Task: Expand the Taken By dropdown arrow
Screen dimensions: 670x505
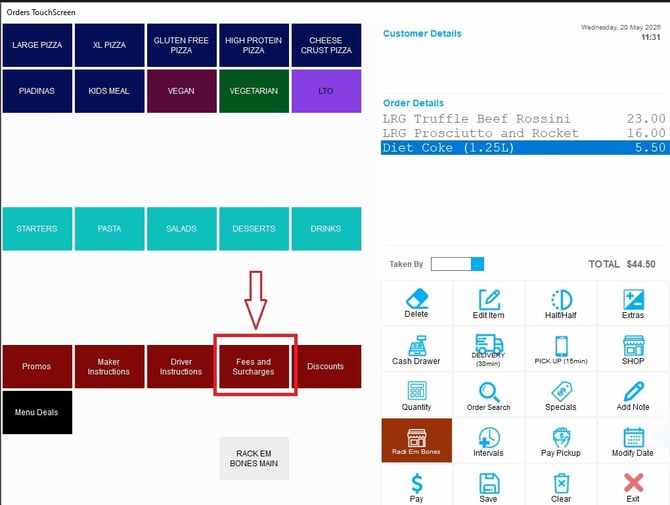Action: (477, 264)
